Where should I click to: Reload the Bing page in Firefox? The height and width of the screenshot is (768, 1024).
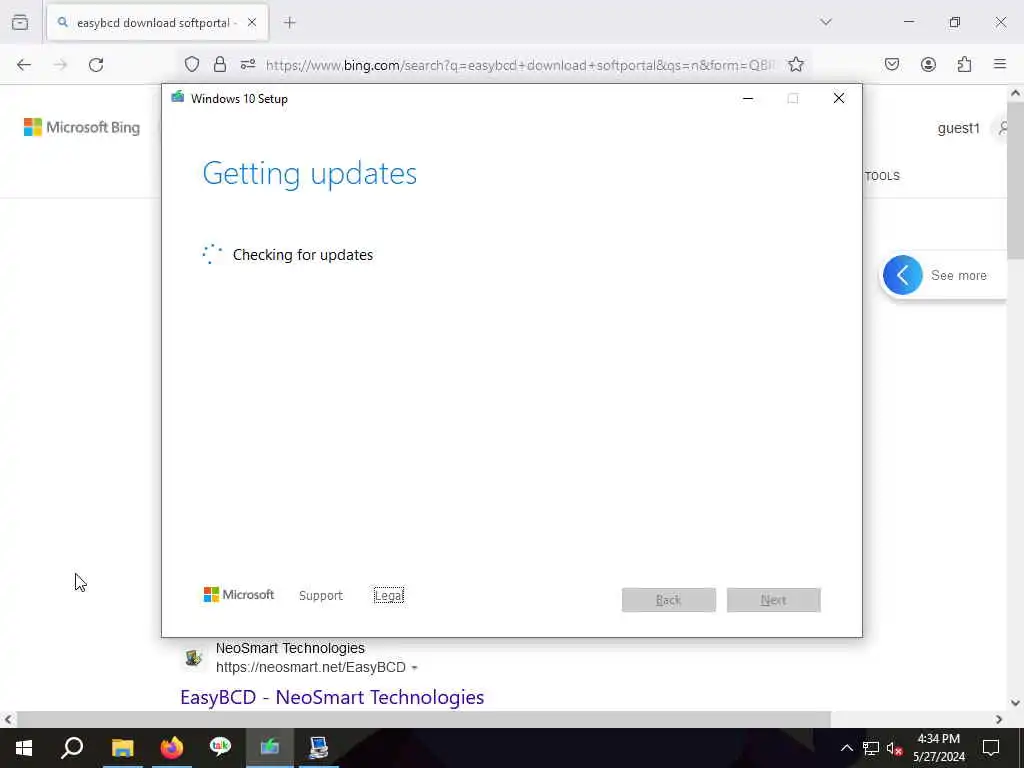(96, 65)
